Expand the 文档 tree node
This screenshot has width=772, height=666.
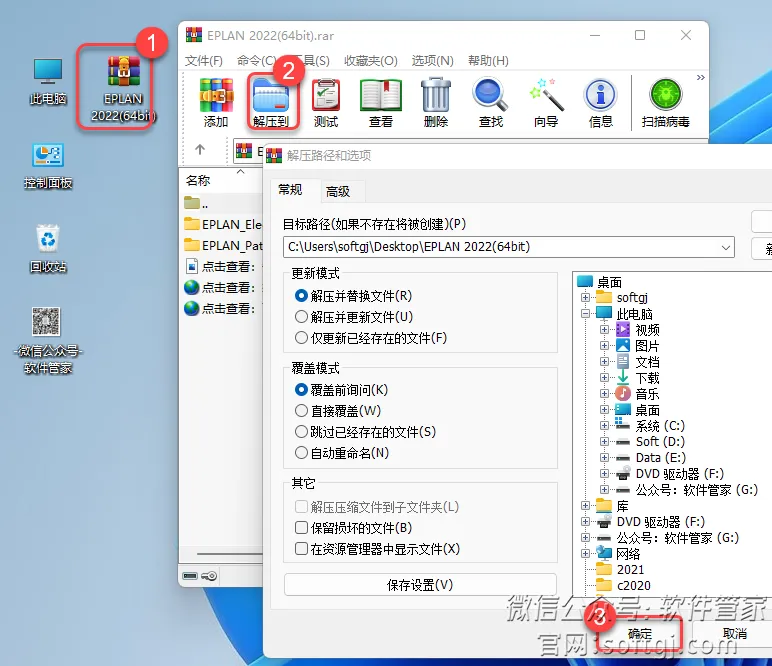tap(605, 361)
